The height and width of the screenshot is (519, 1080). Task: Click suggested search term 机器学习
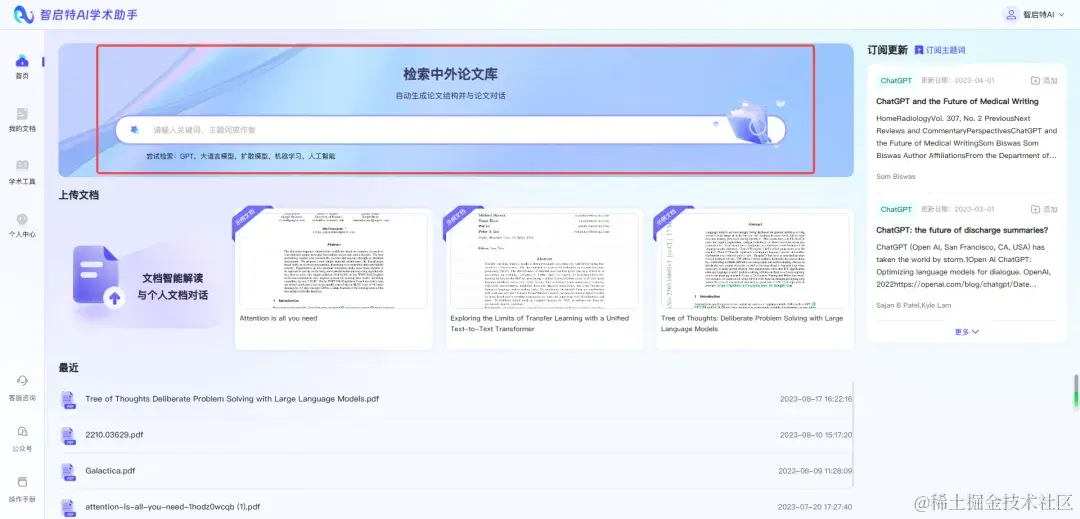click(x=288, y=156)
